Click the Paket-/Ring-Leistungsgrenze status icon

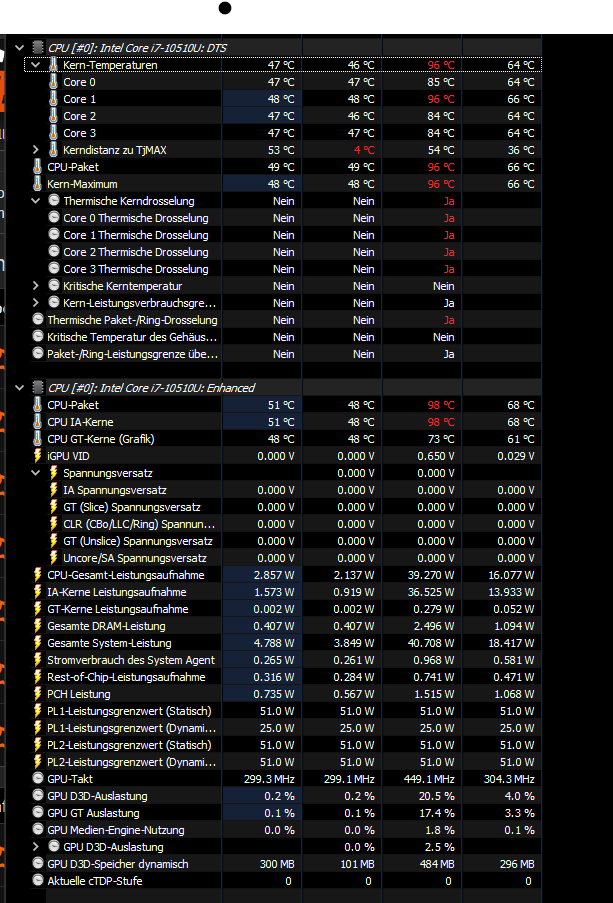(x=38, y=354)
